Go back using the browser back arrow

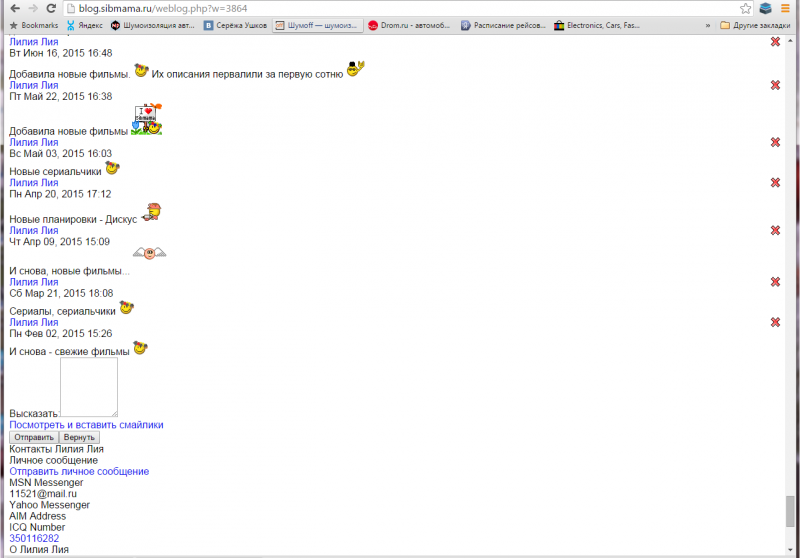click(x=15, y=8)
